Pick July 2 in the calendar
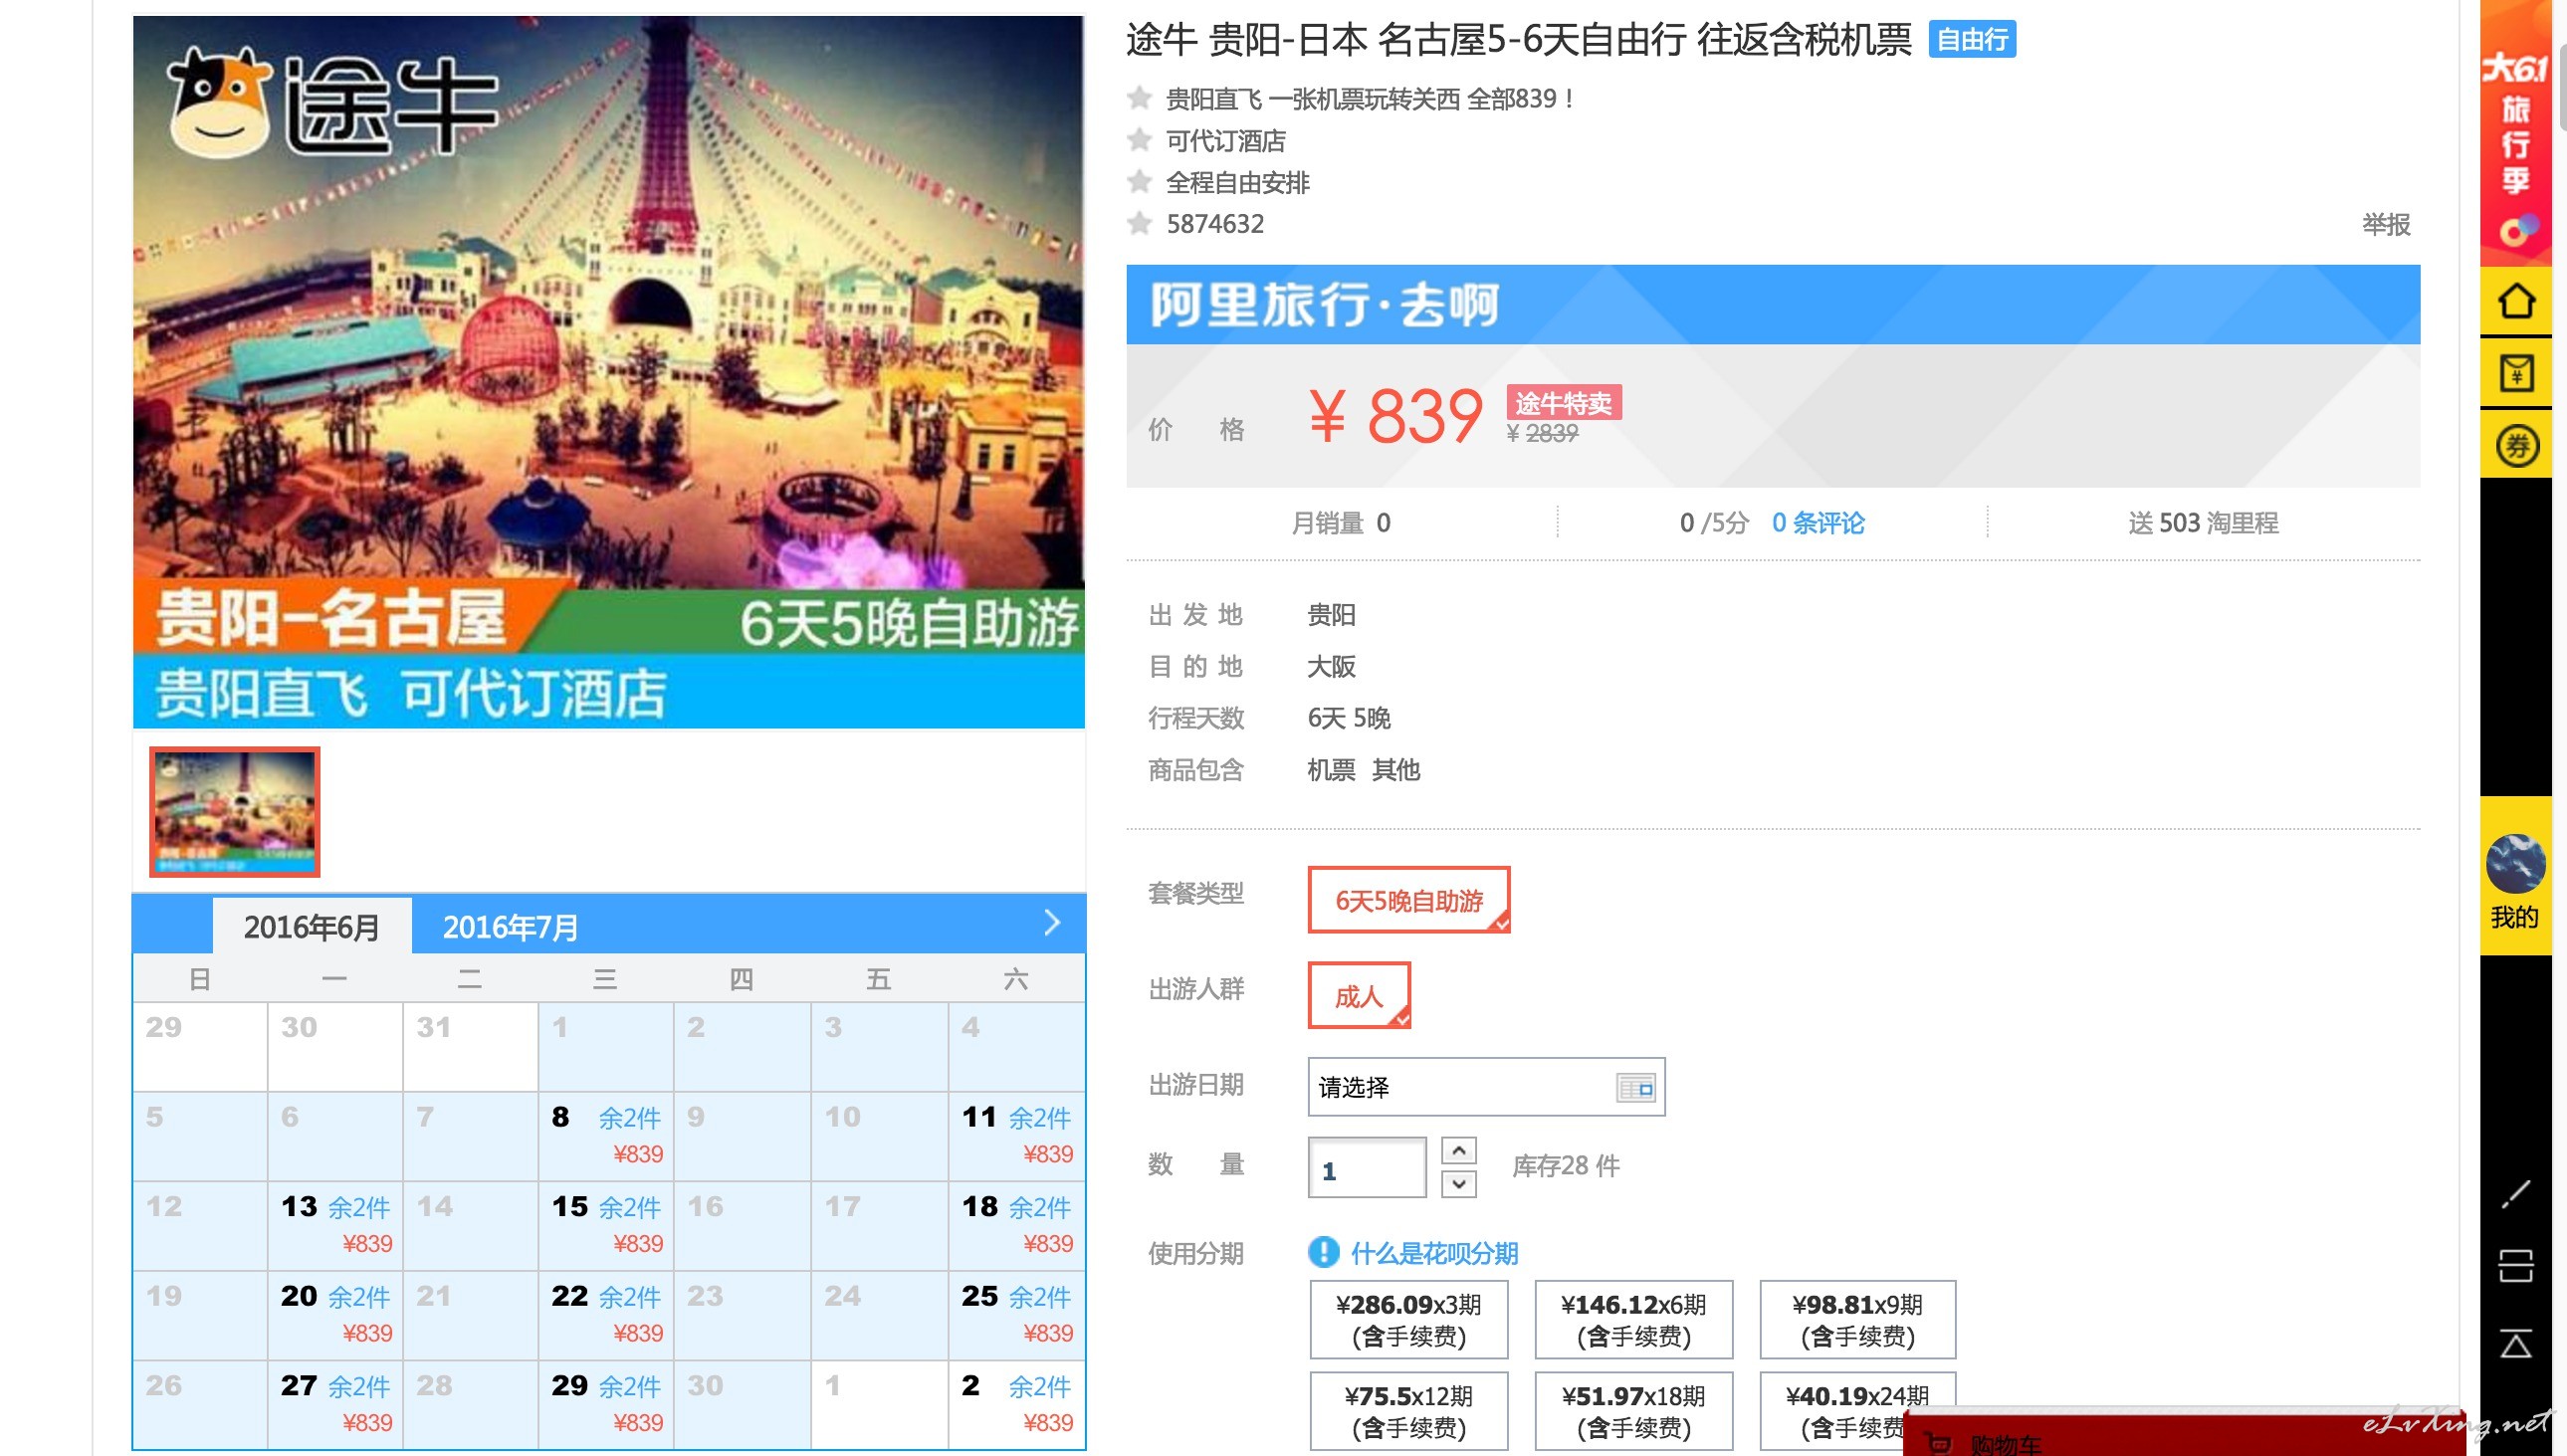This screenshot has width=2567, height=1456. pos(1016,1405)
